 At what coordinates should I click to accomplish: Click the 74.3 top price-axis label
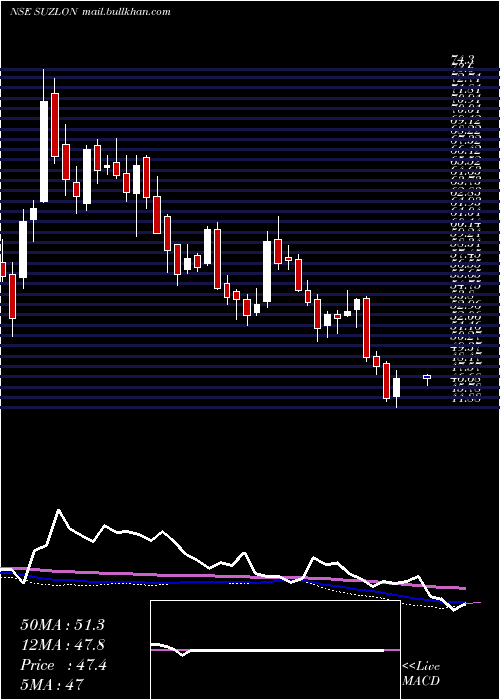(462, 59)
